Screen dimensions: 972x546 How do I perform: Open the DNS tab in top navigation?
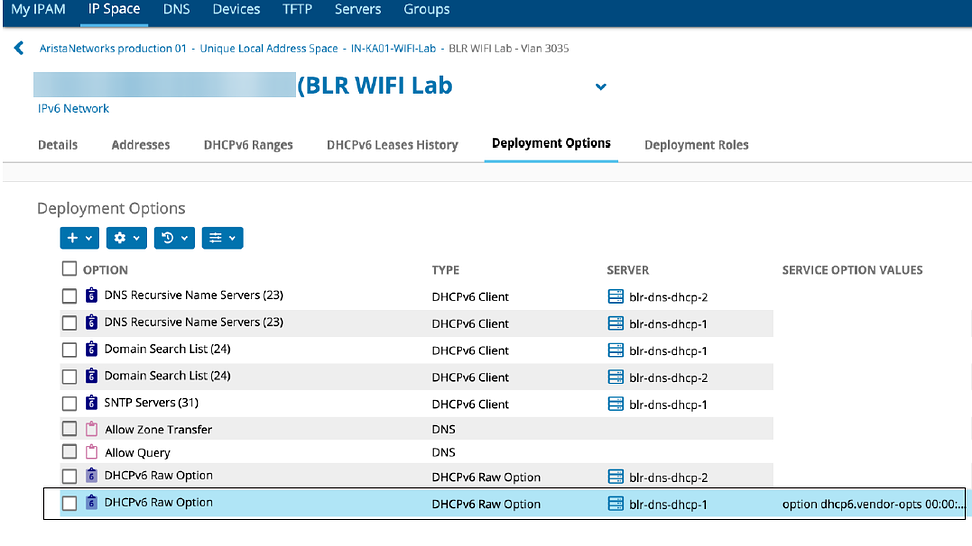coord(176,10)
